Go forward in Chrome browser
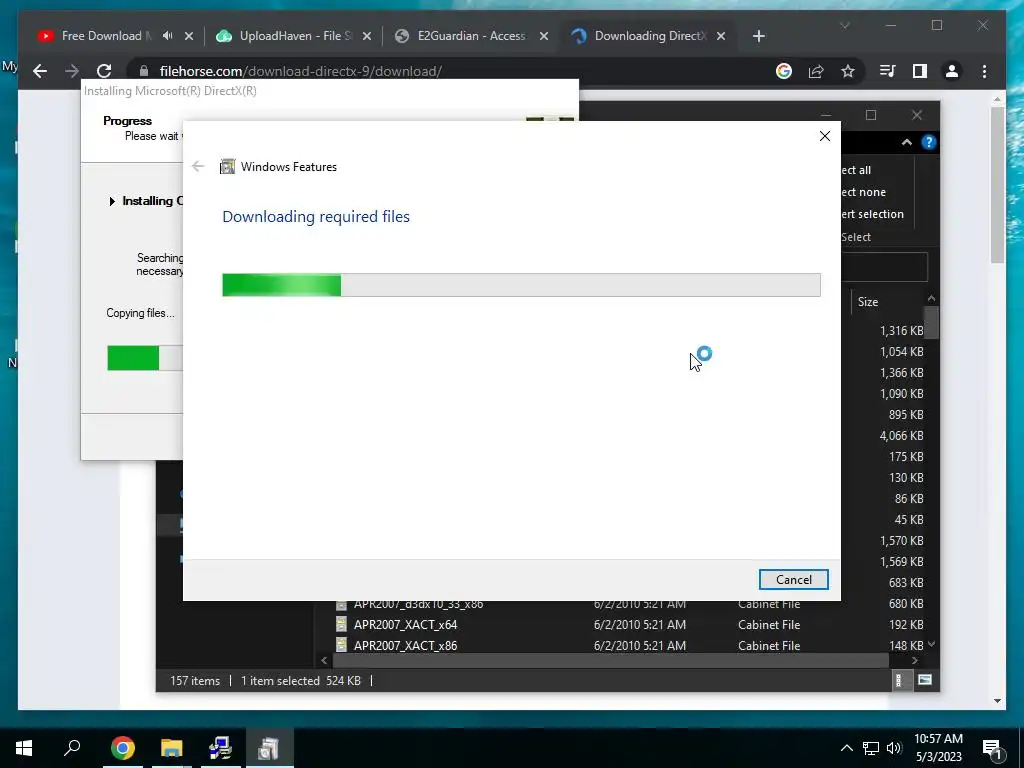This screenshot has width=1024, height=768. (72, 71)
